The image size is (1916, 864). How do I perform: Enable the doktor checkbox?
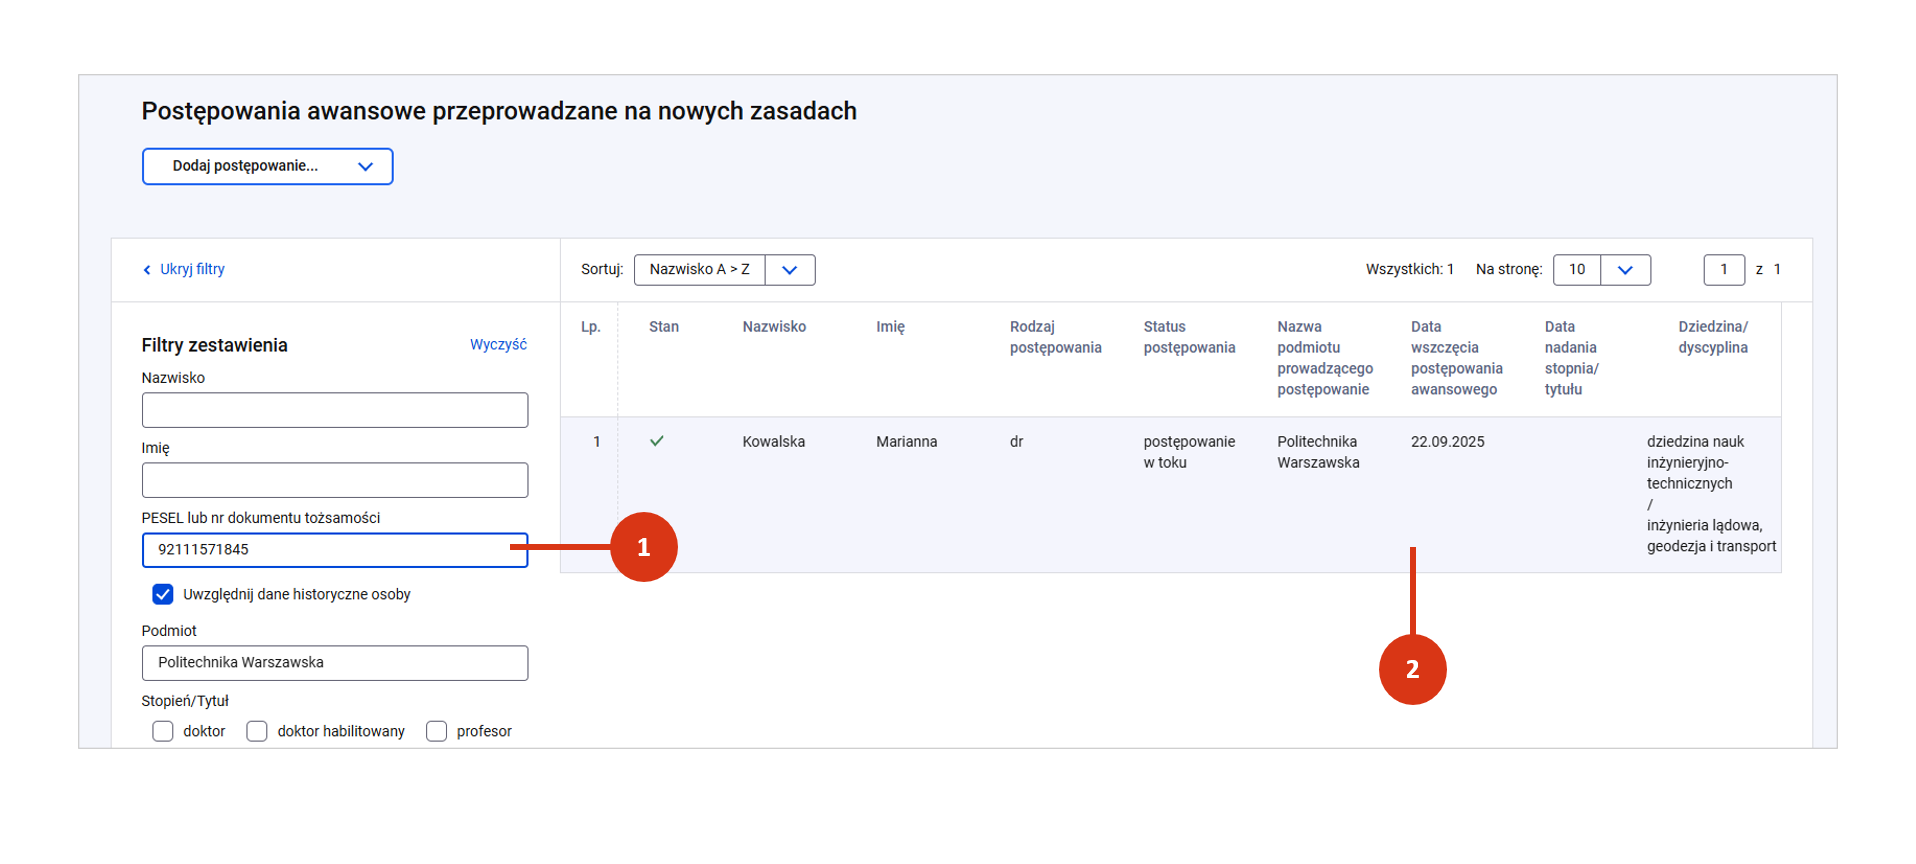[x=163, y=731]
